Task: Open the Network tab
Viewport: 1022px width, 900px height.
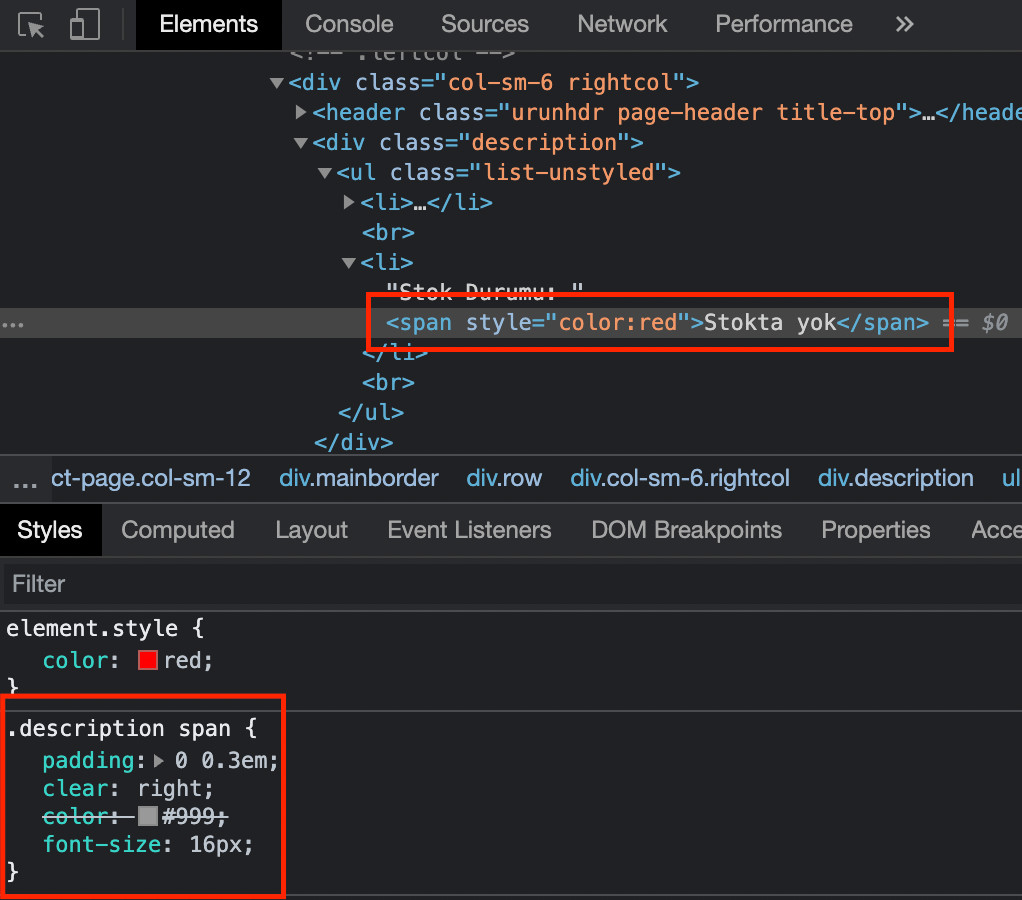Action: click(x=622, y=25)
